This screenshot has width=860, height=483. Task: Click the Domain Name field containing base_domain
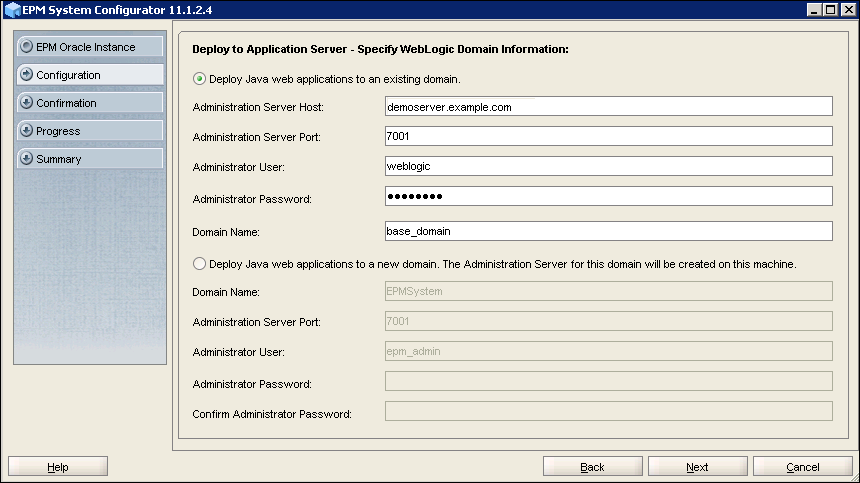pyautogui.click(x=608, y=231)
